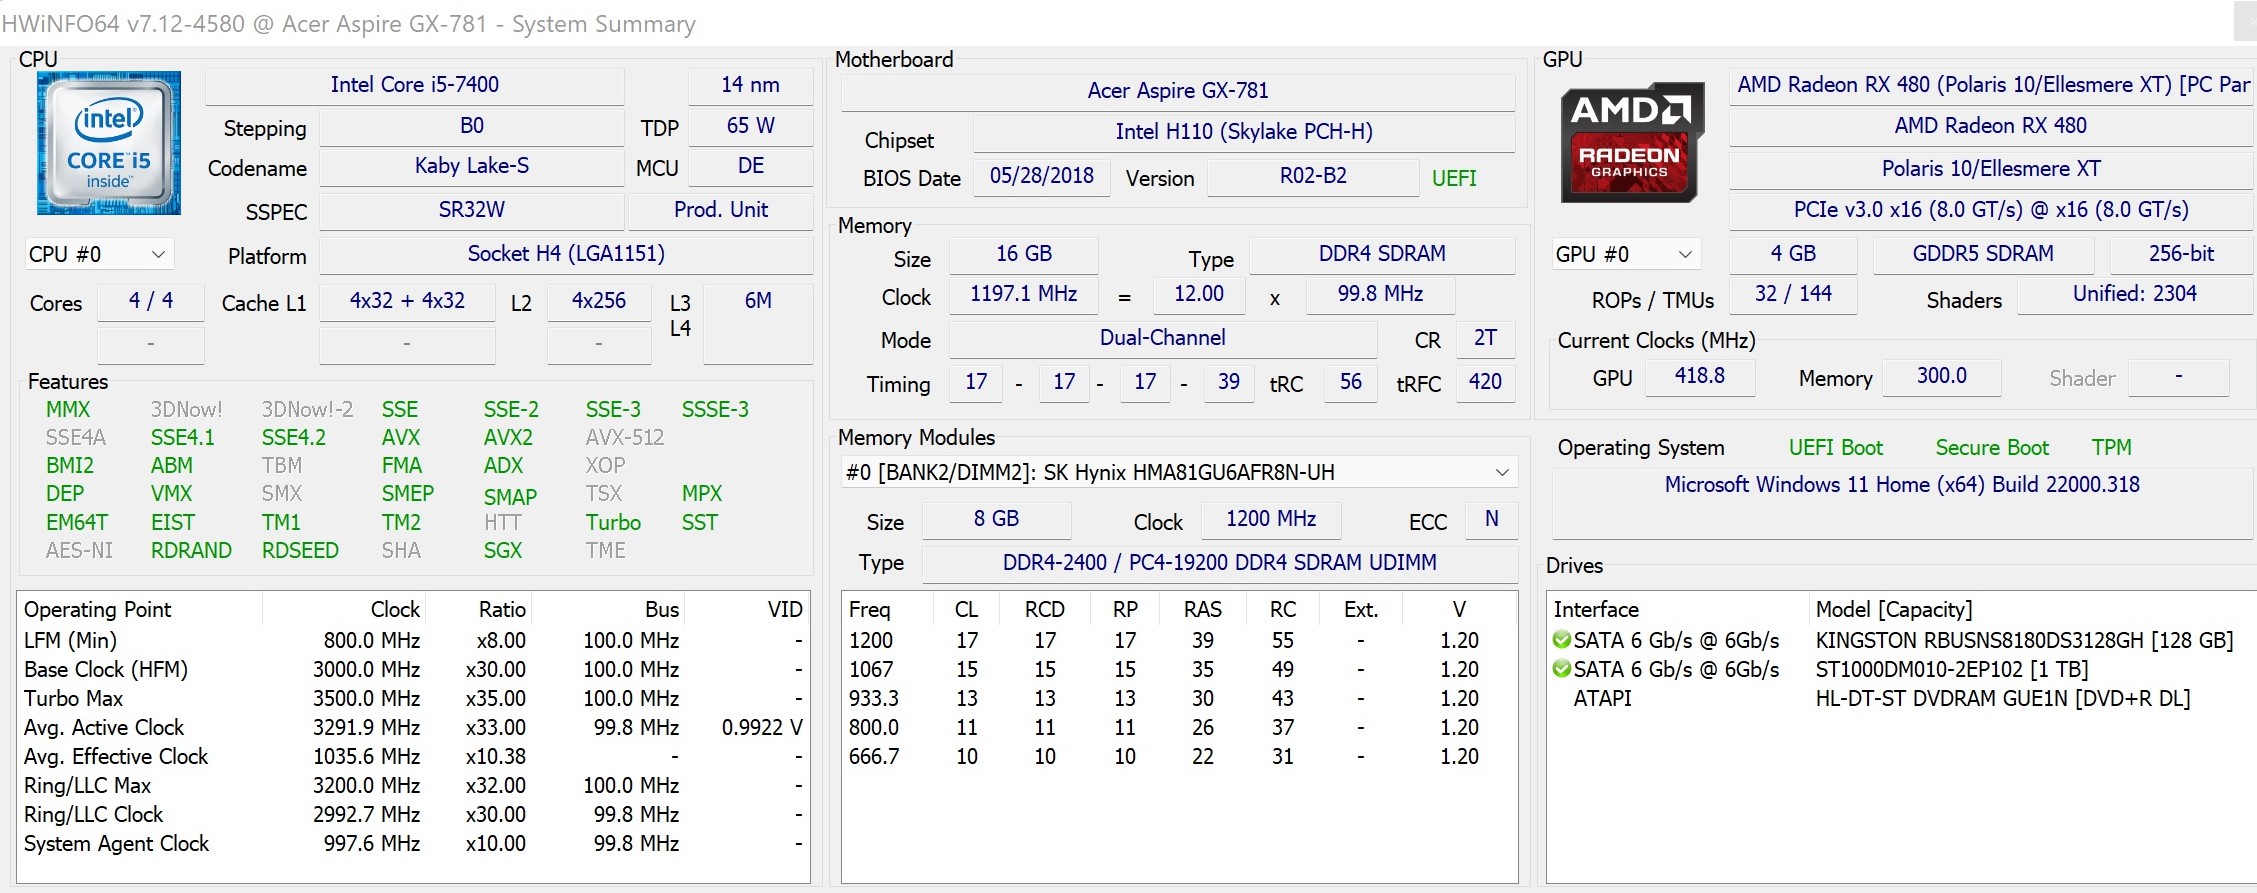Click the AVX2 feature label
Viewport: 2257px width, 893px height.
(508, 438)
